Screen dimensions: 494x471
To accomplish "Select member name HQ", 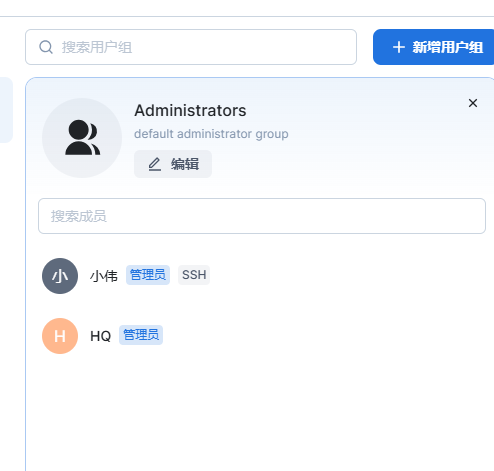I will [100, 336].
